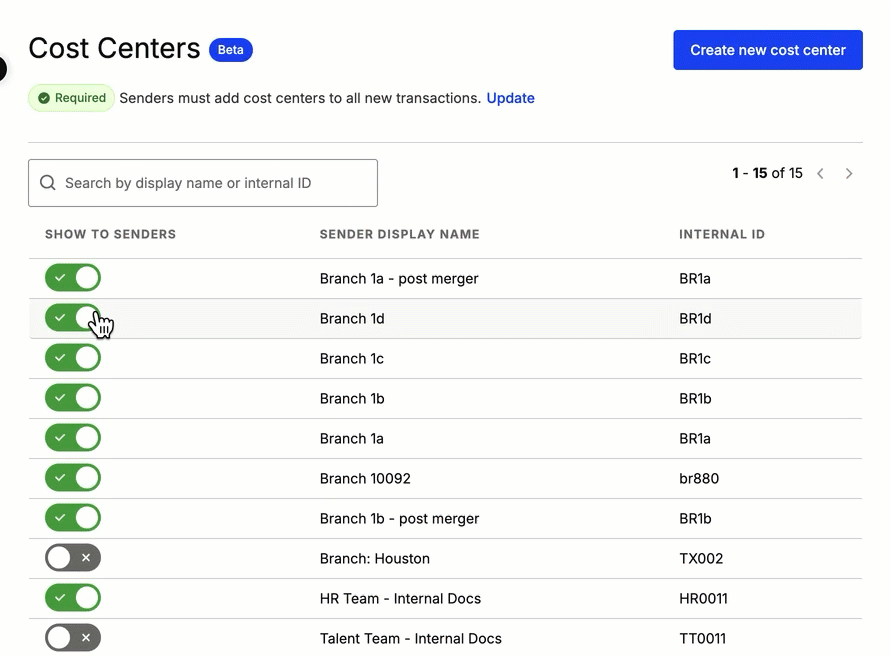Go to next page with right chevron
Screen dimensions: 890x656
click(849, 174)
